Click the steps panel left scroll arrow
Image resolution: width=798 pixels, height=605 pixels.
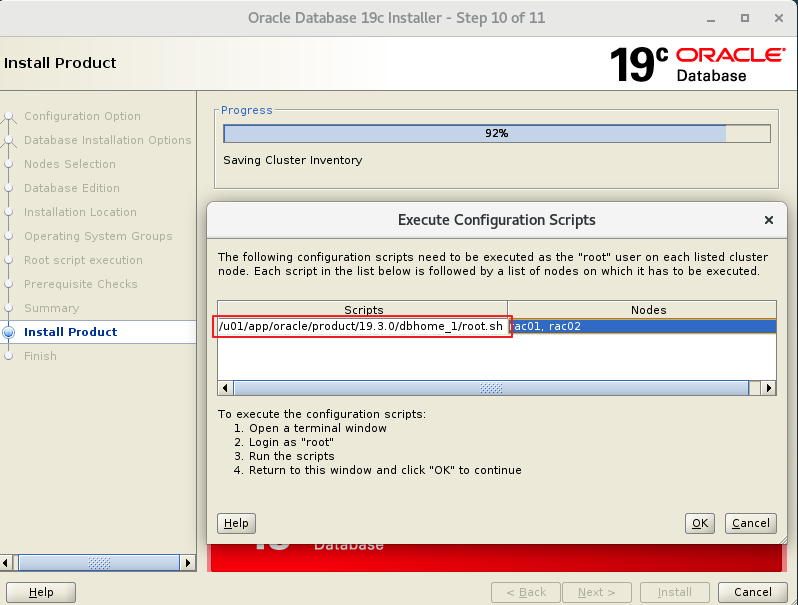click(6, 563)
